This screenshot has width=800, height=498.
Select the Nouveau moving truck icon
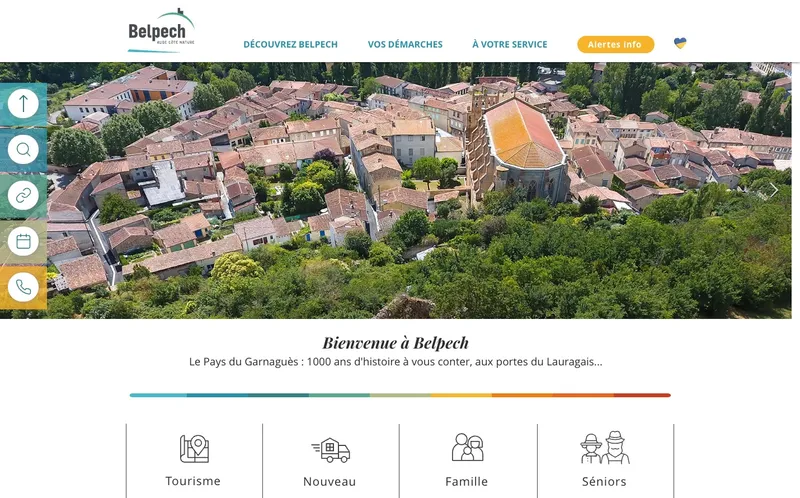coord(331,450)
